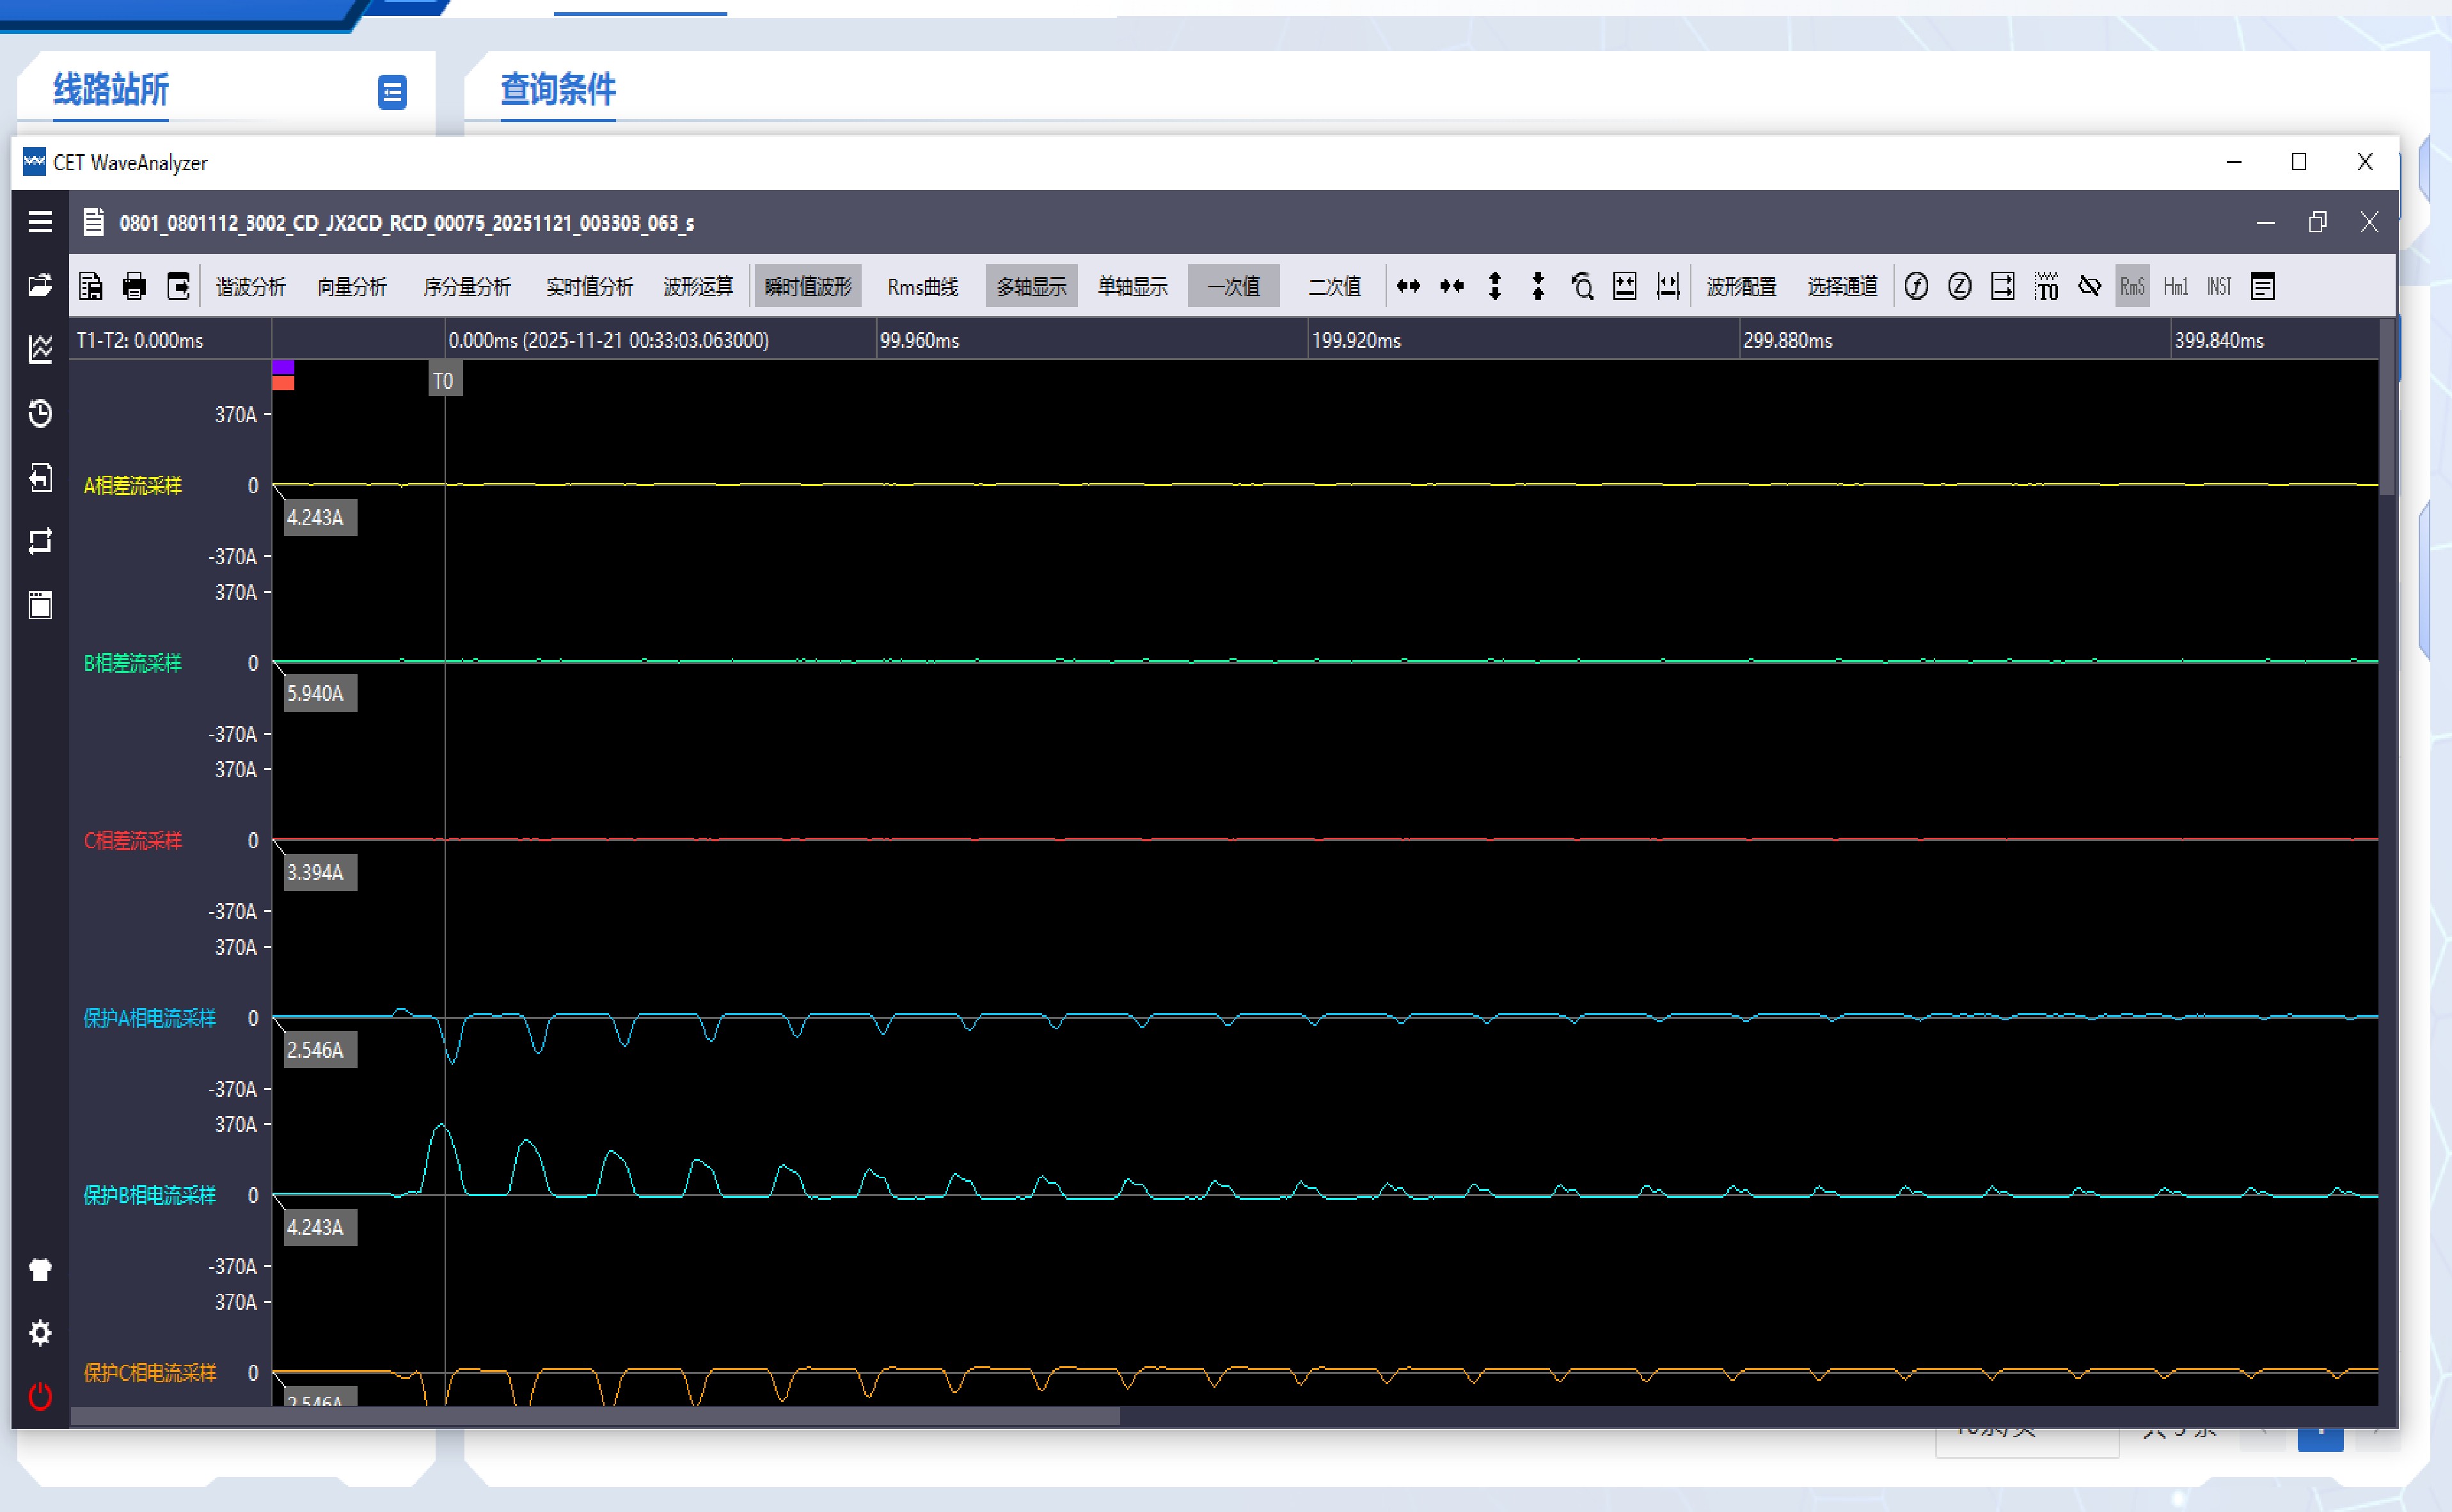2452x1512 pixels.
Task: Open the 谐波分析 menu
Action: tap(250, 287)
